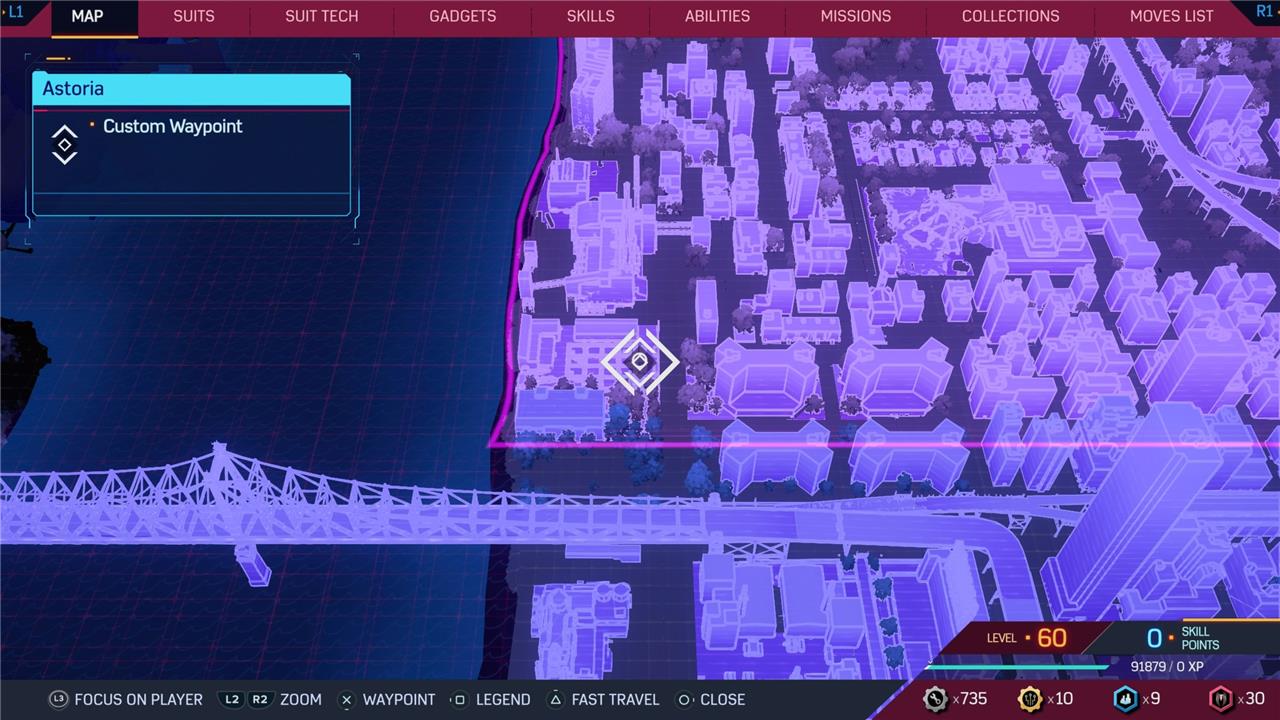Click the L2 zoom out button
This screenshot has width=1280, height=720.
point(232,700)
